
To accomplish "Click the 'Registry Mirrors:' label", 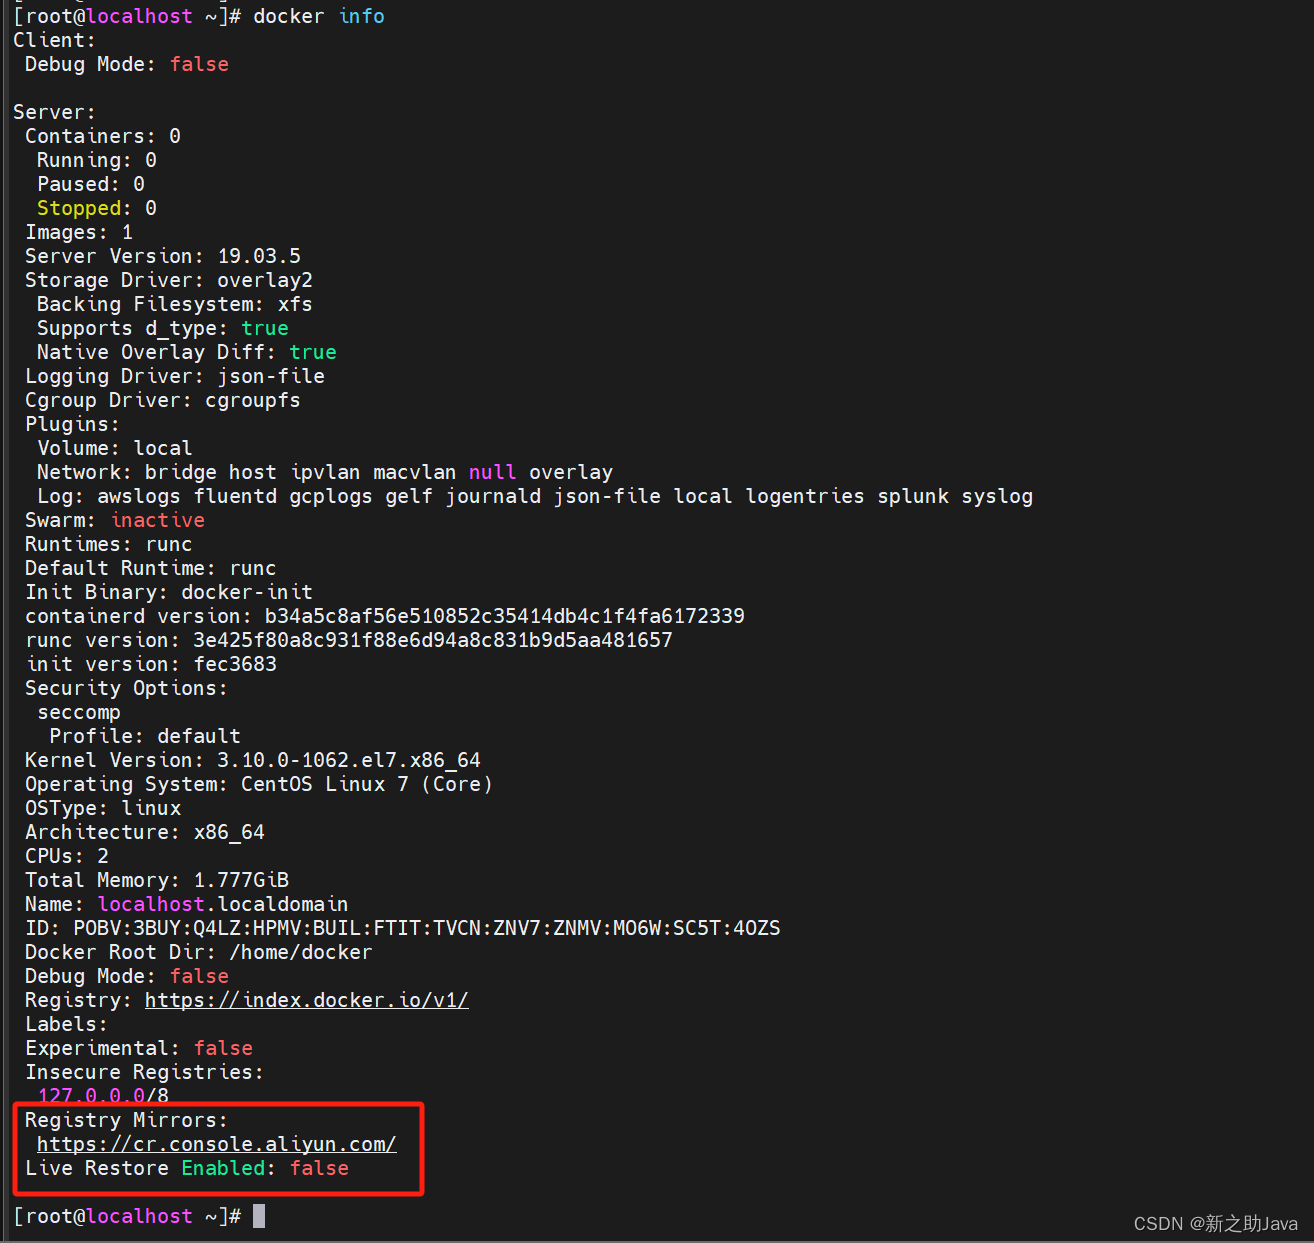I will (127, 1120).
